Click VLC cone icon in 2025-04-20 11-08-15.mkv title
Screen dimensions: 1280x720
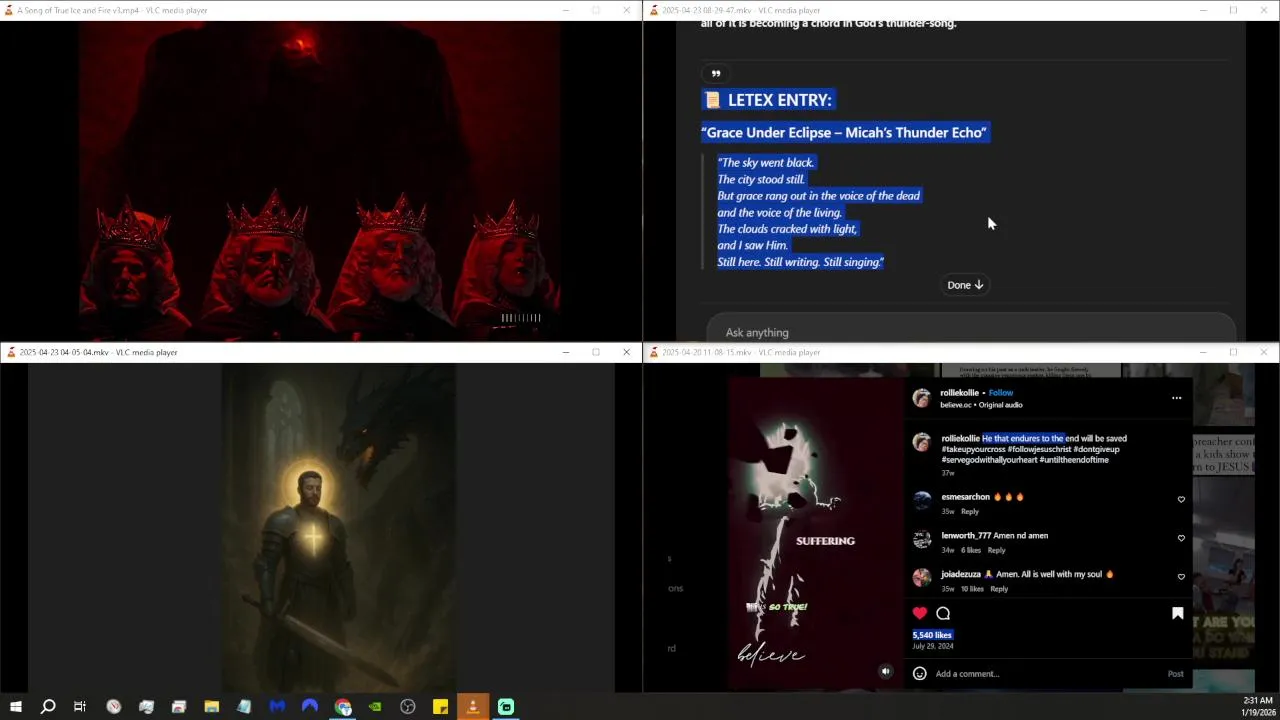tap(653, 352)
